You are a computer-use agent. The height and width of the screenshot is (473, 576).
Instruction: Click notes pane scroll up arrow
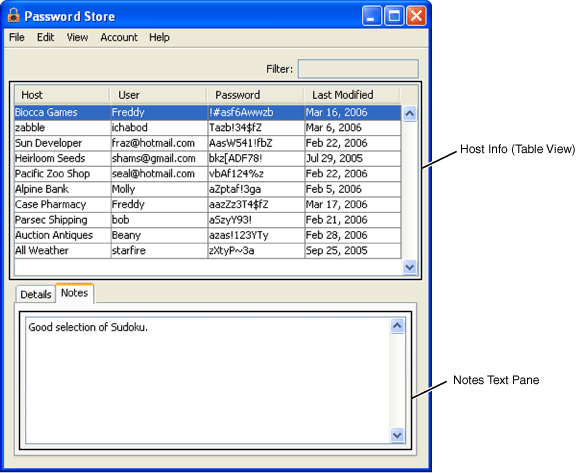pyautogui.click(x=397, y=326)
